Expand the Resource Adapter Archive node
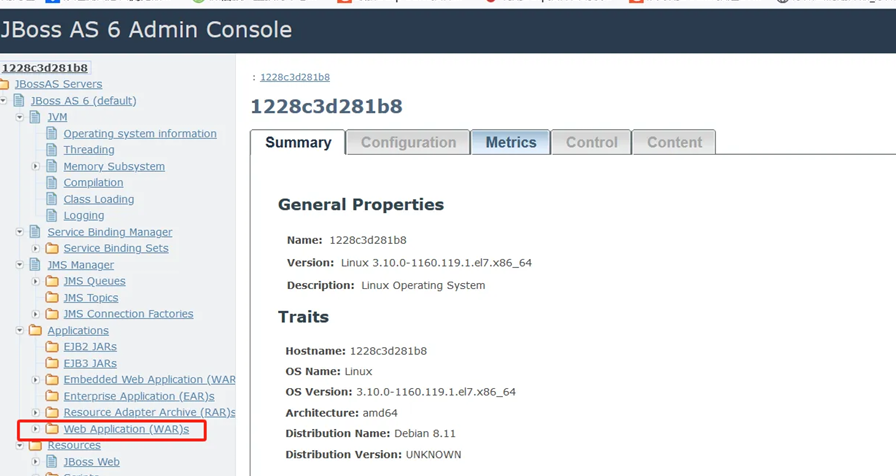896x476 pixels. click(35, 412)
